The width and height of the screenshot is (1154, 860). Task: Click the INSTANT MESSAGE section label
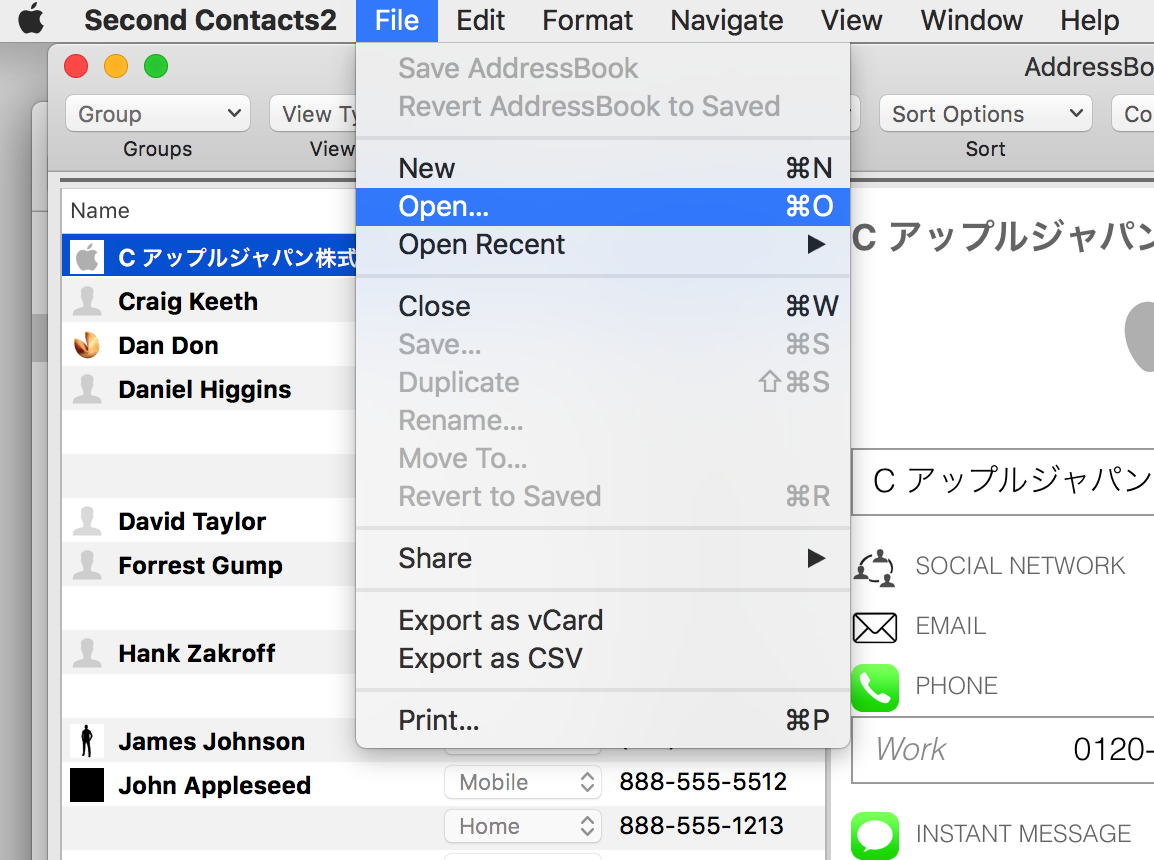point(1023,834)
